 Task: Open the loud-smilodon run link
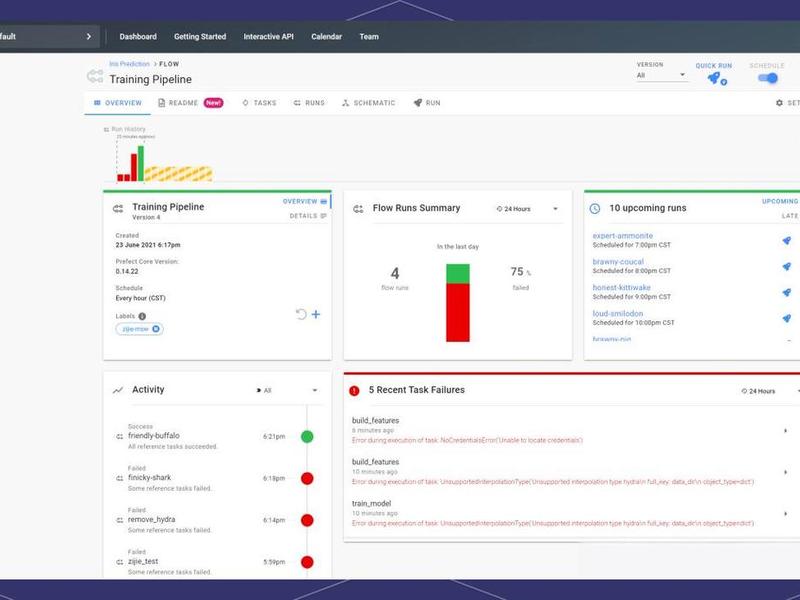tap(618, 313)
